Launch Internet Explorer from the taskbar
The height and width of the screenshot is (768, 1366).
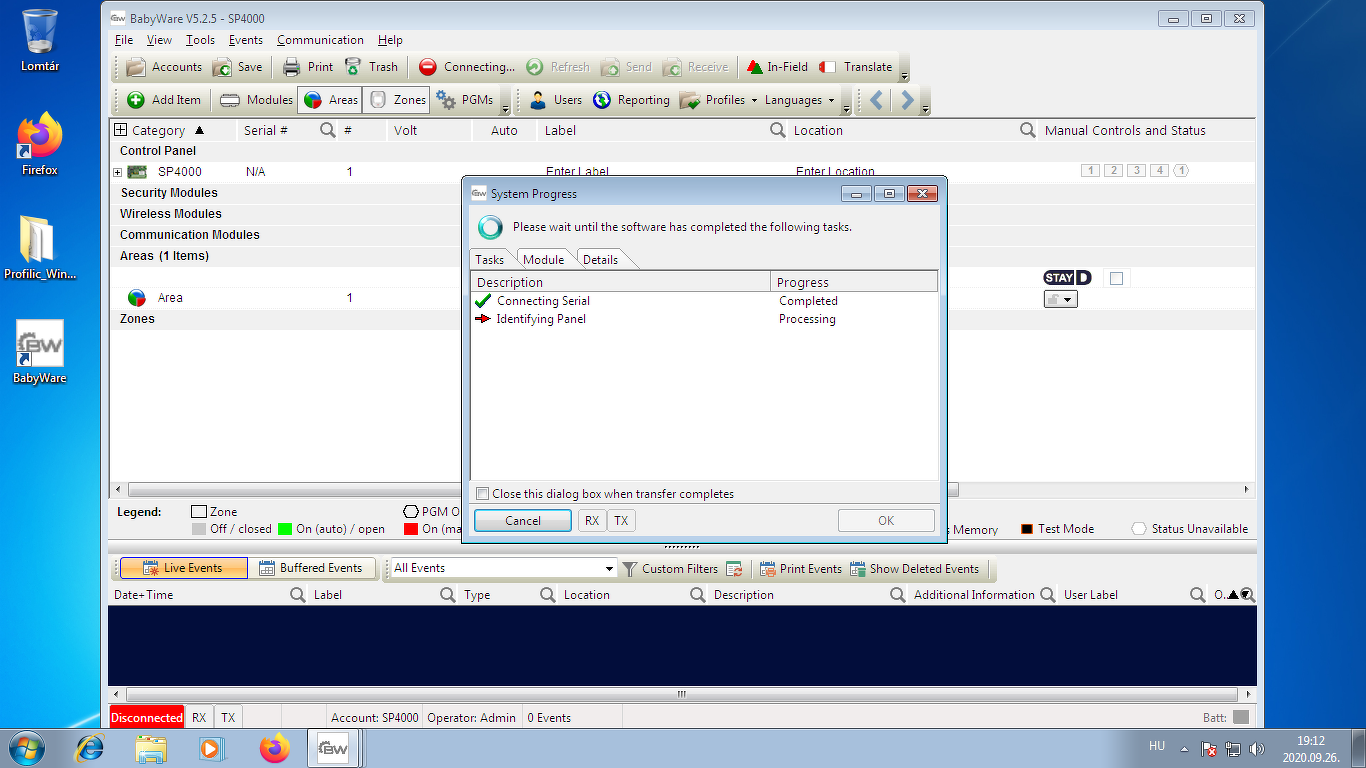click(91, 747)
